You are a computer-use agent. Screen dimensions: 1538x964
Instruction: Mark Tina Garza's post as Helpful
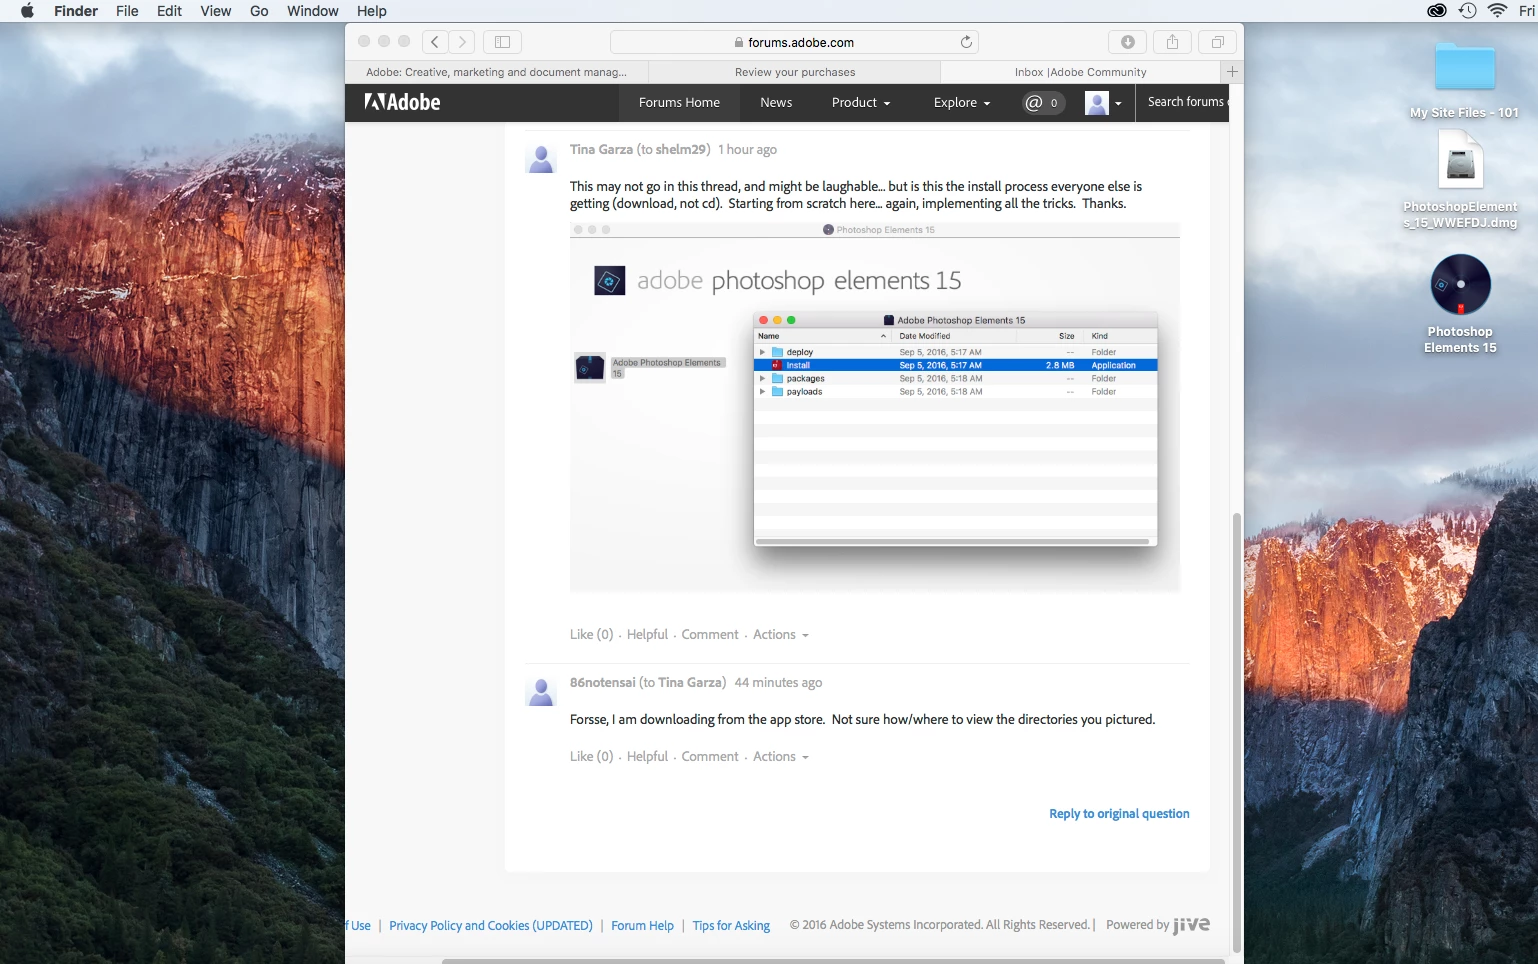647,634
